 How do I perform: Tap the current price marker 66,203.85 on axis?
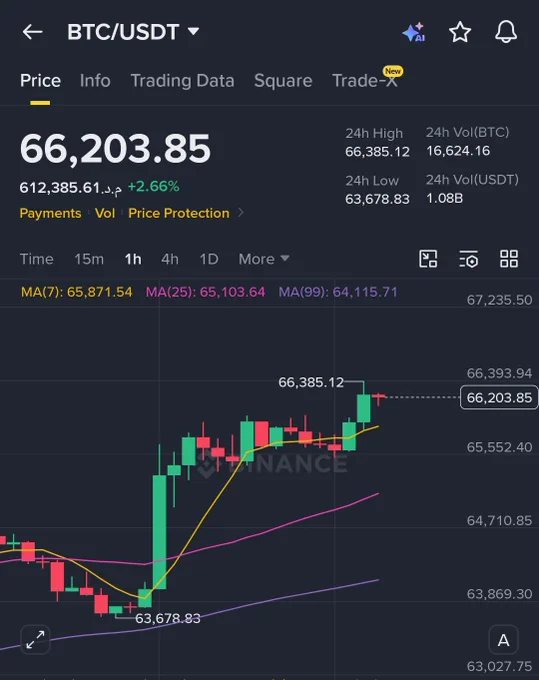499,397
